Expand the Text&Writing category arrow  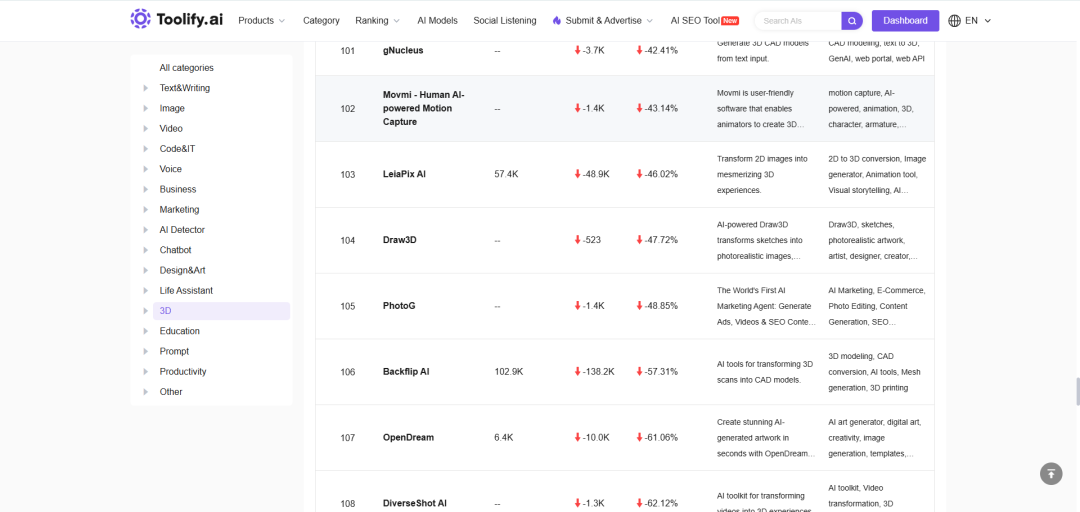[145, 88]
